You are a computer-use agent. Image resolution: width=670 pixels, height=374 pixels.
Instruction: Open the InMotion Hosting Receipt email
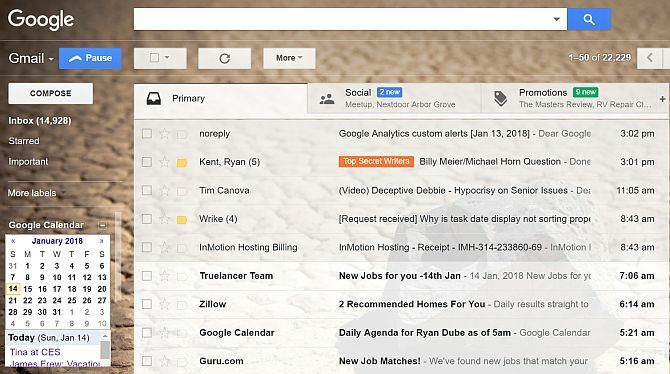pyautogui.click(x=440, y=247)
